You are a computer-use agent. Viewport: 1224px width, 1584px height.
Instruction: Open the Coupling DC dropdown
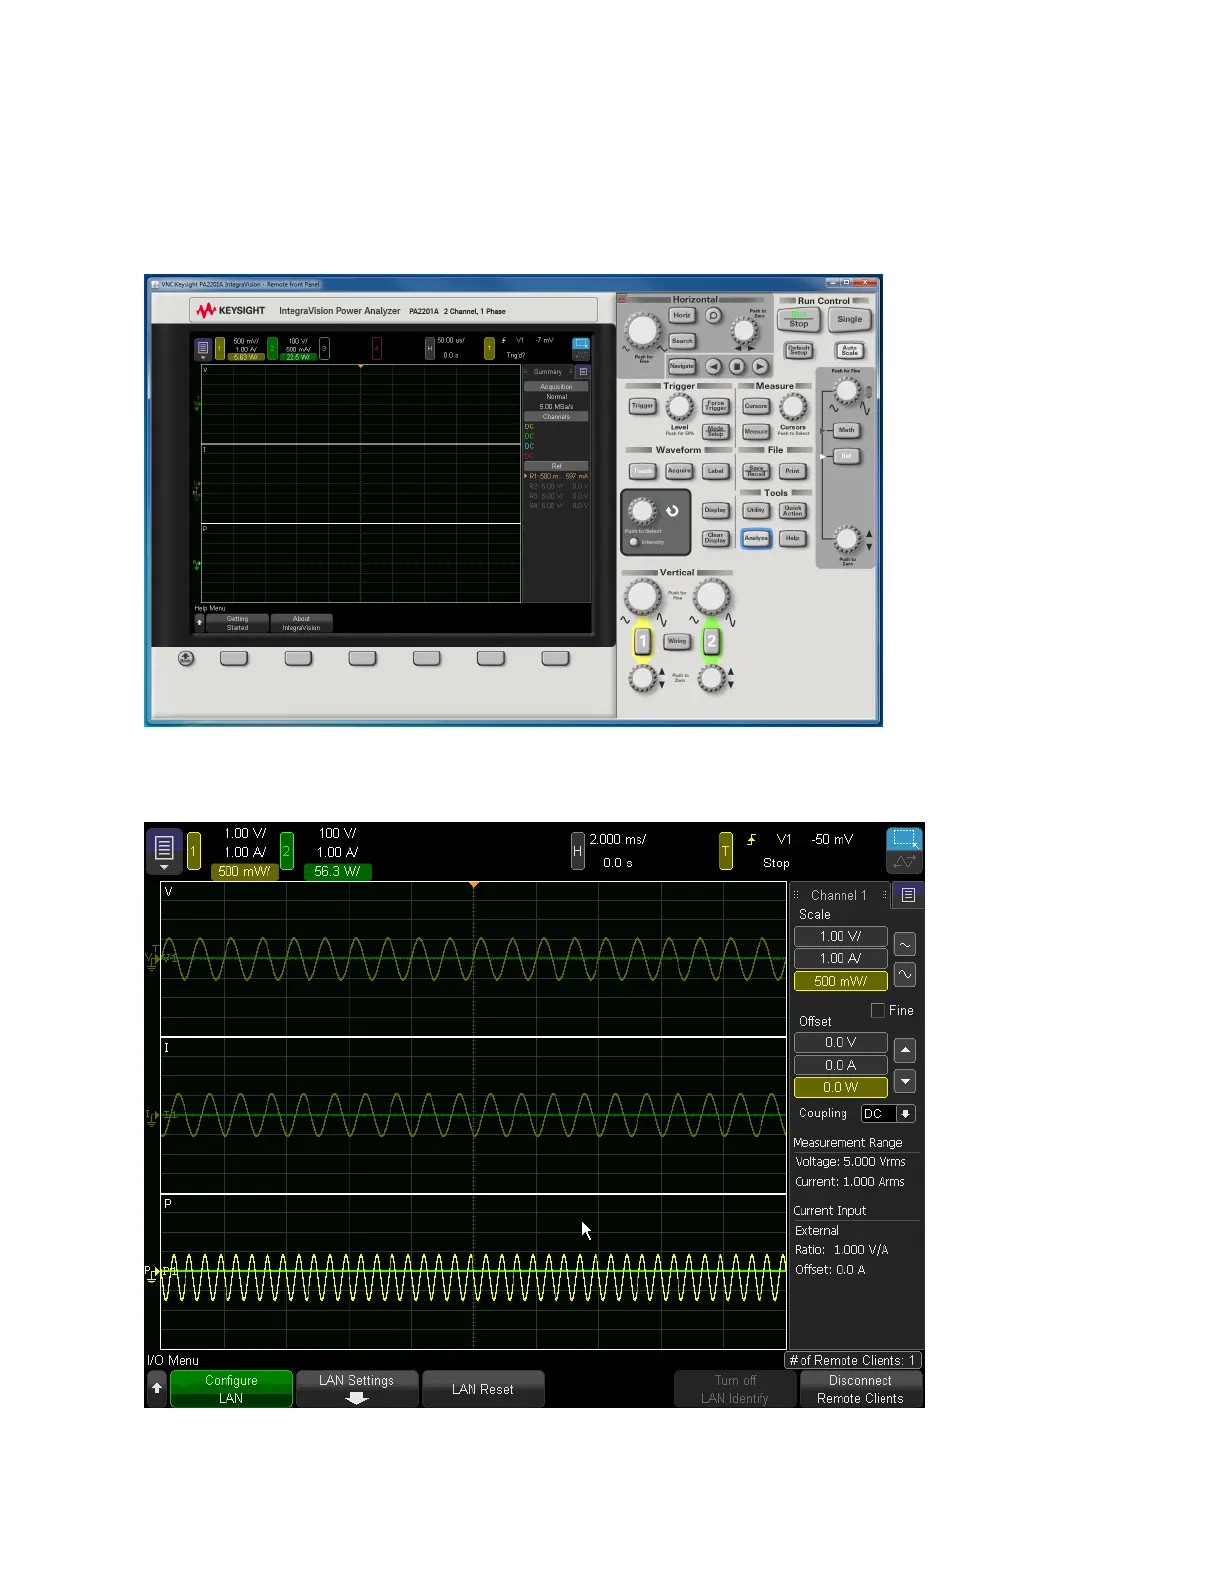click(889, 1113)
